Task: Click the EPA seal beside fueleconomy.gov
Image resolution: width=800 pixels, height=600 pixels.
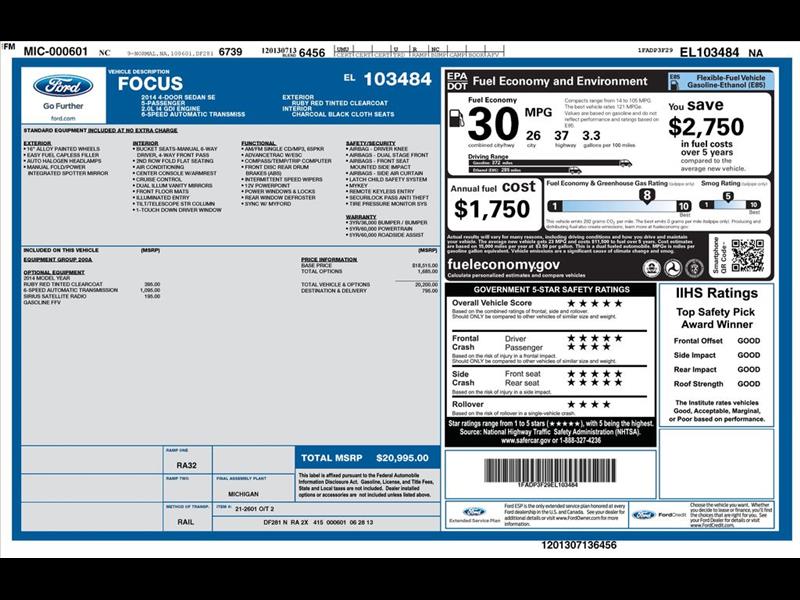Action: click(x=653, y=268)
